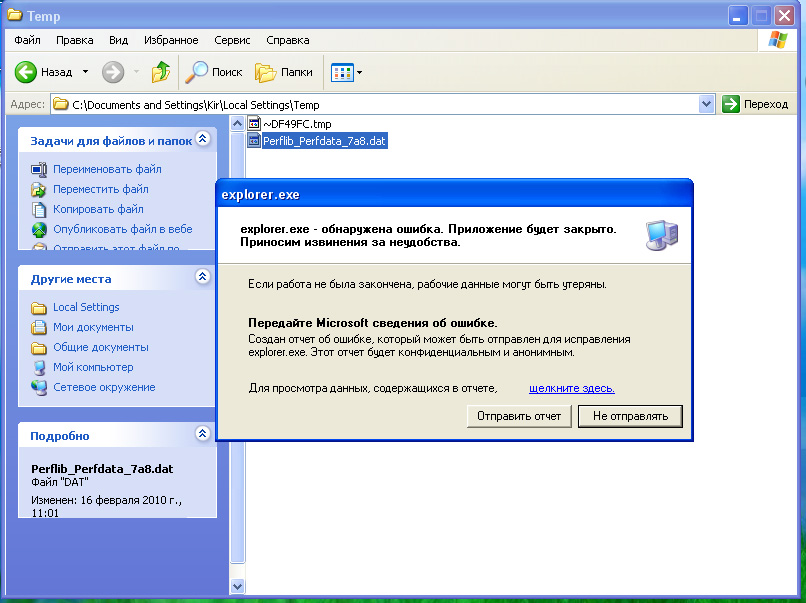806x603 pixels.
Task: Click the address bar path field
Action: [x=375, y=104]
